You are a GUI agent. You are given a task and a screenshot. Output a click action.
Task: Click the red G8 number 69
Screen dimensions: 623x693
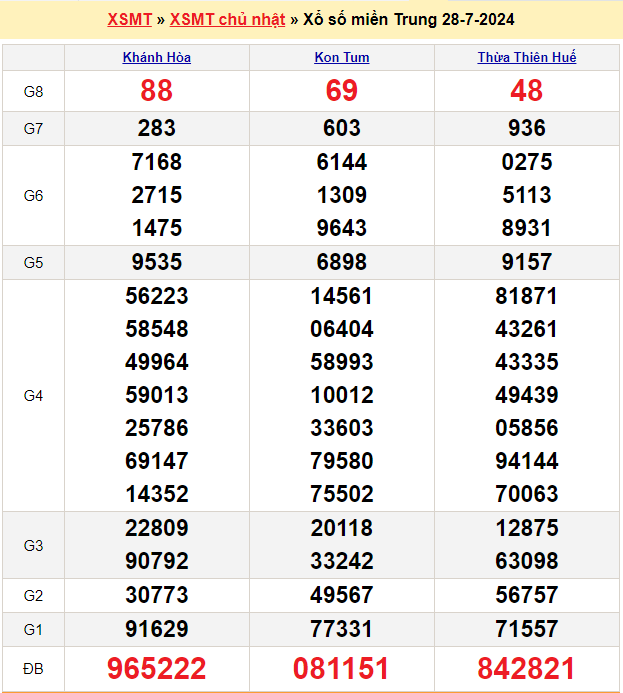[342, 91]
